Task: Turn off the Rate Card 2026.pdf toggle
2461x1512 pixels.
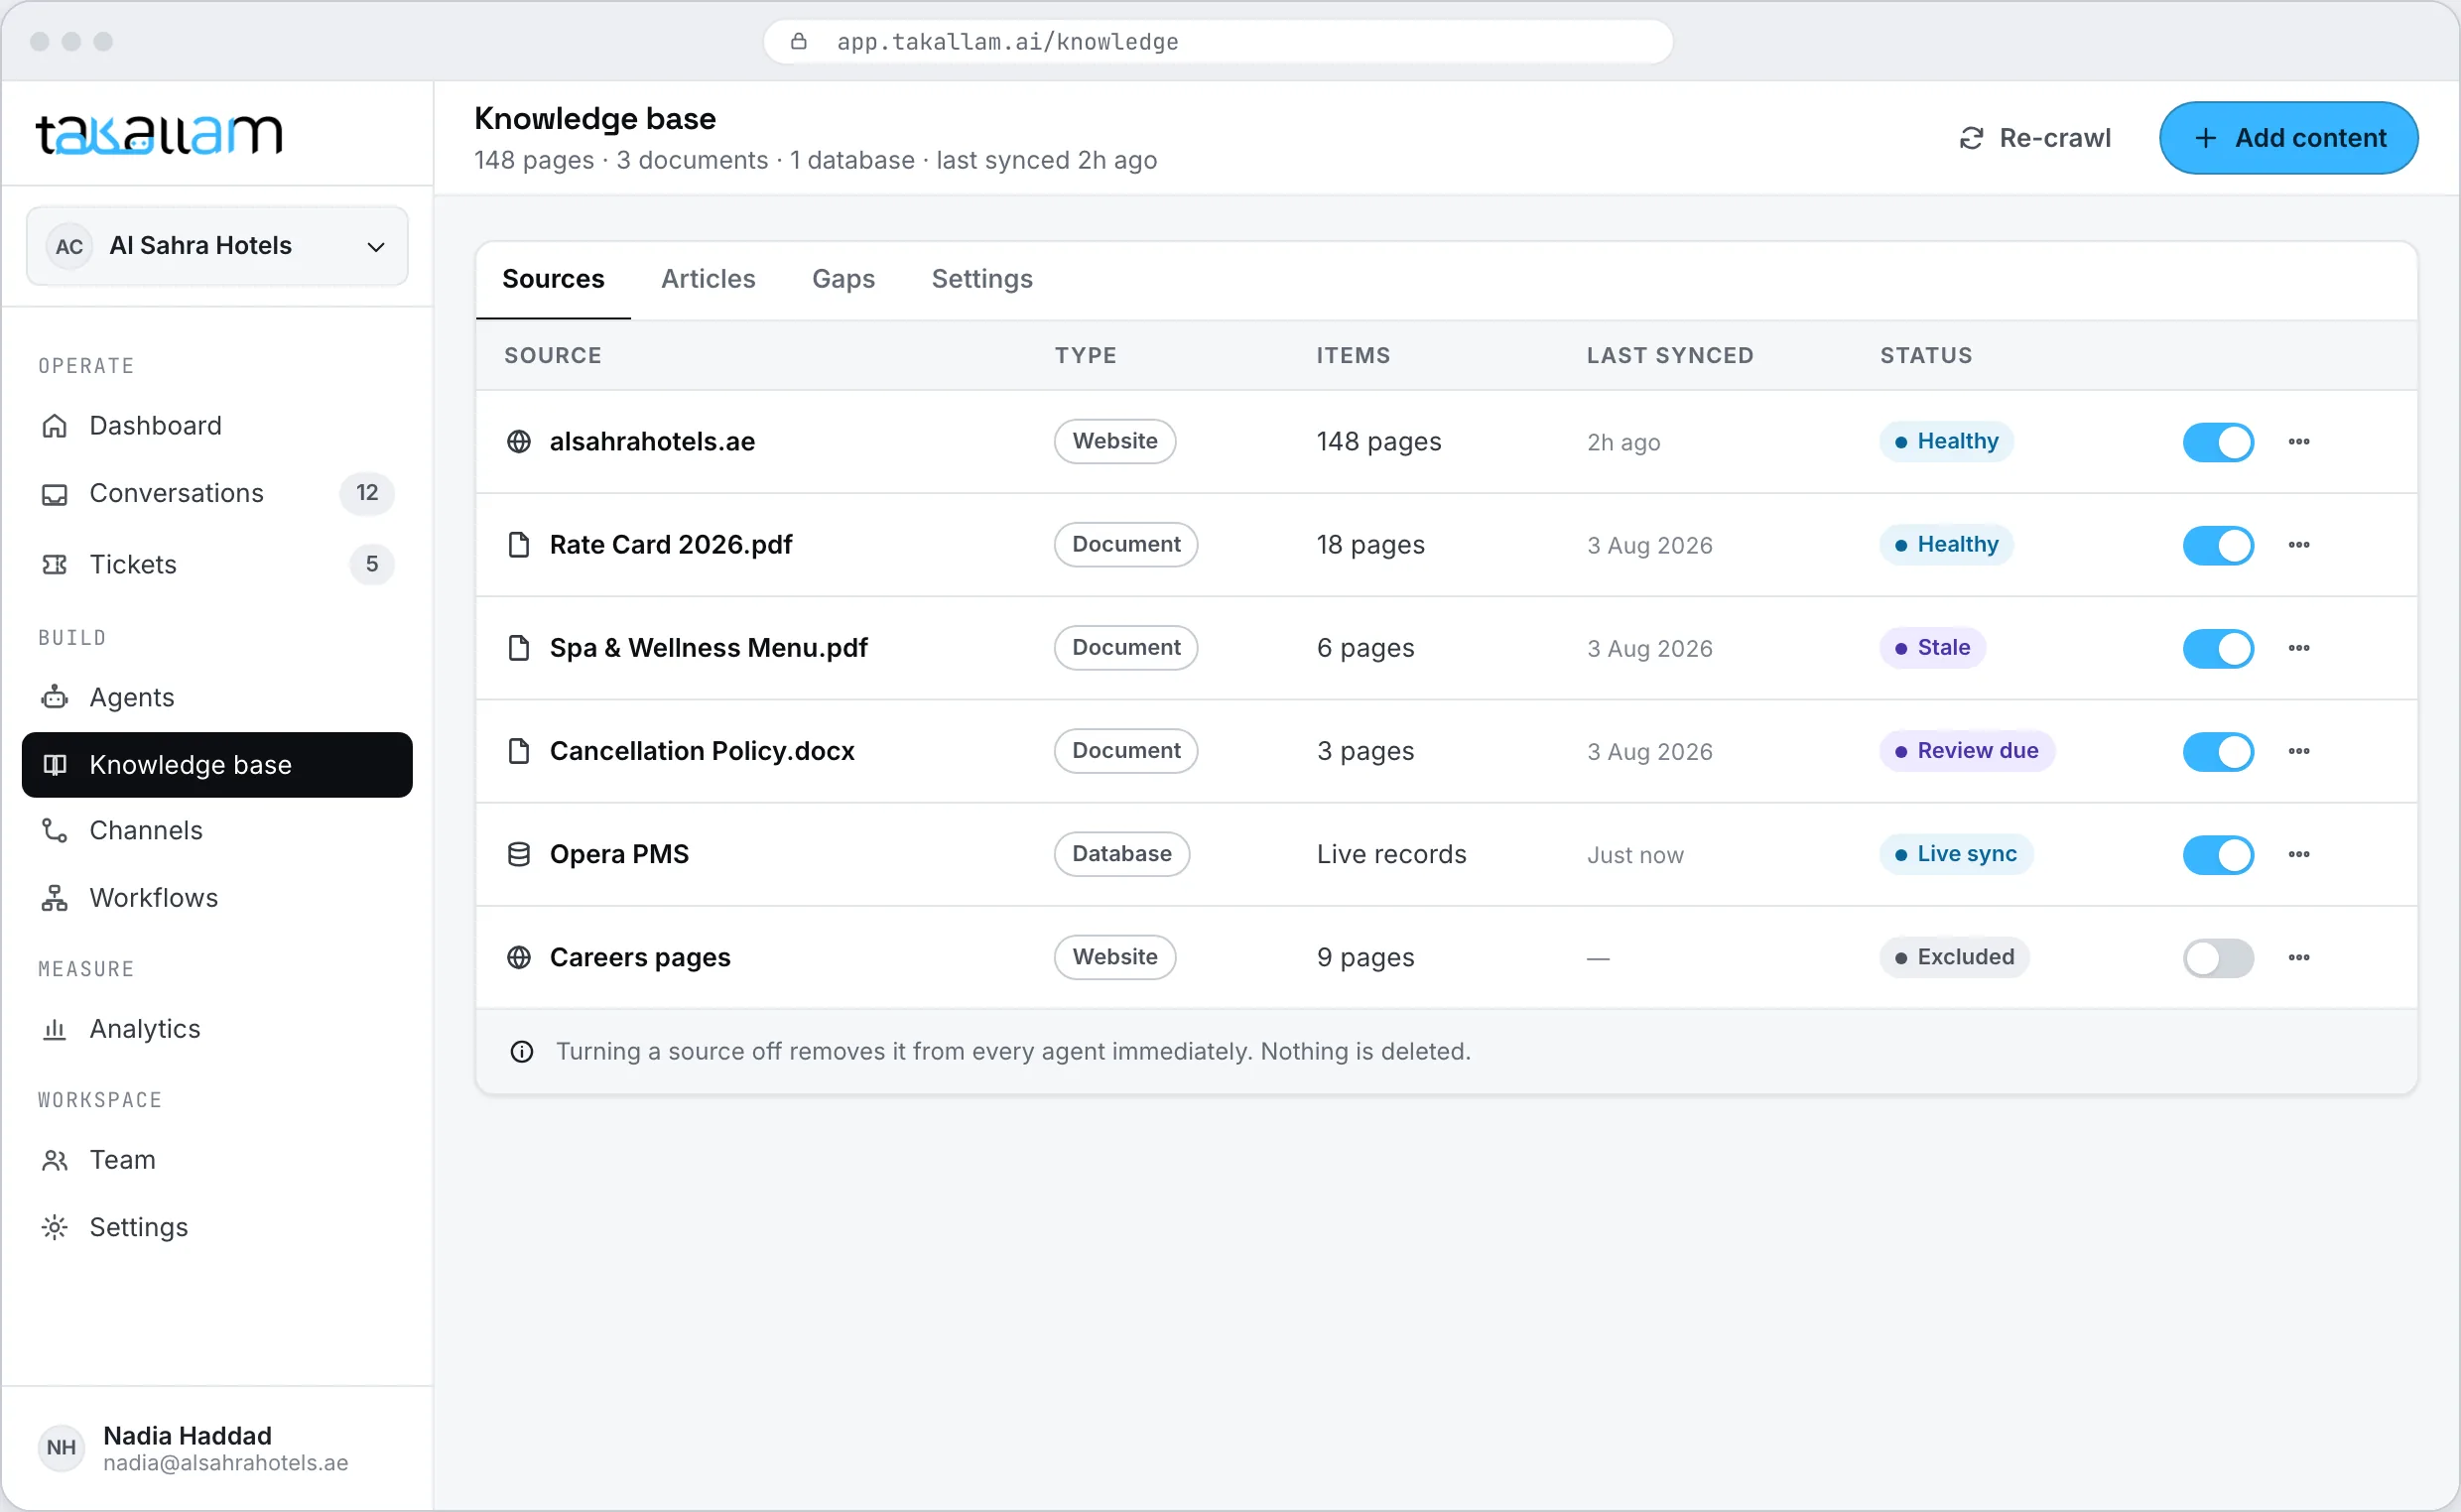Action: [2217, 544]
